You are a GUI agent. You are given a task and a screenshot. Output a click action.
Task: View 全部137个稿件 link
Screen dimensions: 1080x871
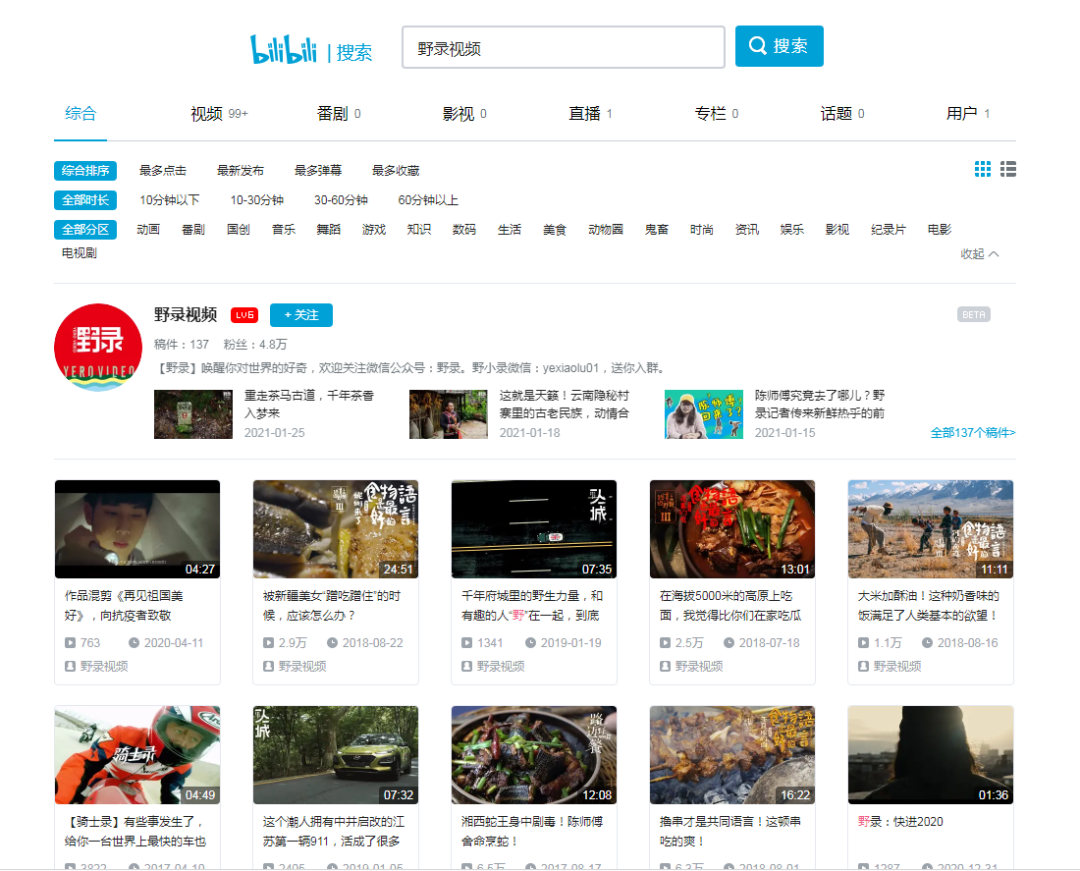[973, 432]
